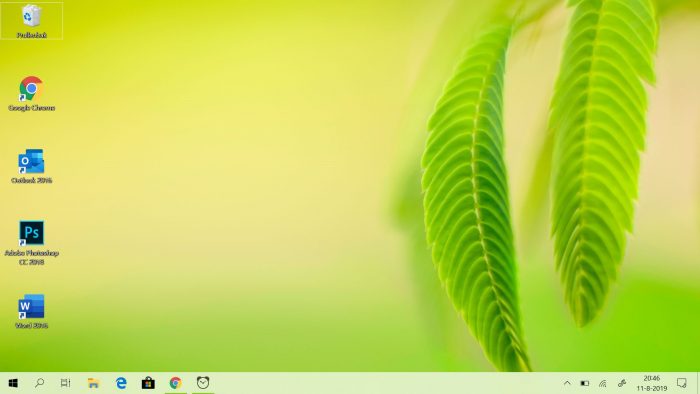700x394 pixels.
Task: Select the Outlook 2016 desktop shortcut
Action: (x=31, y=166)
